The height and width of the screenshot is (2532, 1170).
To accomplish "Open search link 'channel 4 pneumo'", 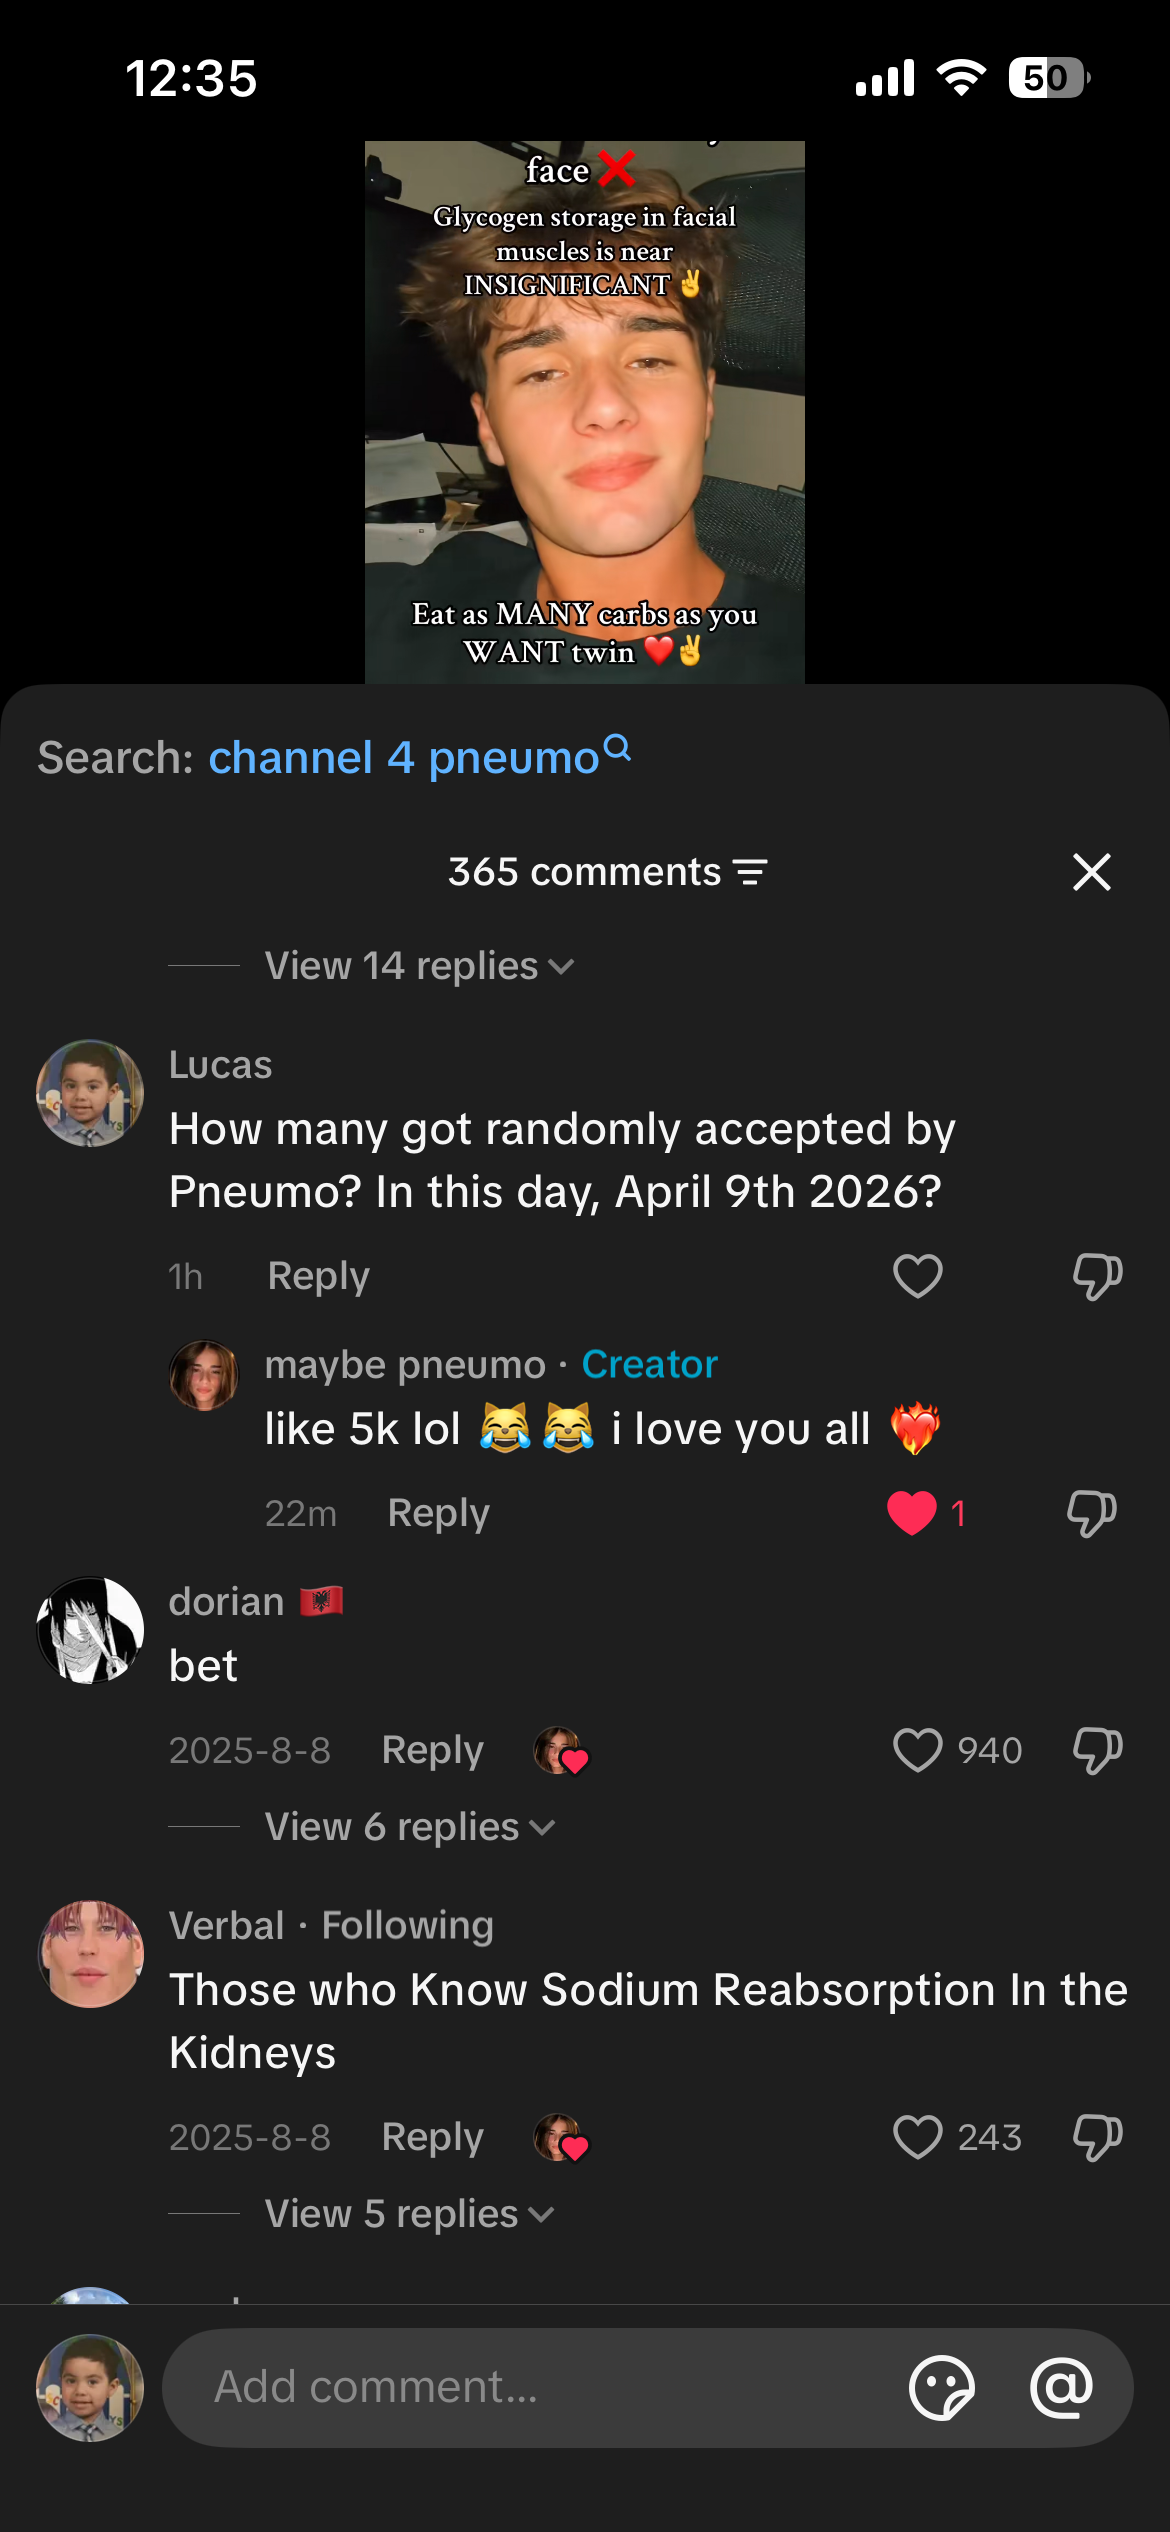I will point(403,758).
